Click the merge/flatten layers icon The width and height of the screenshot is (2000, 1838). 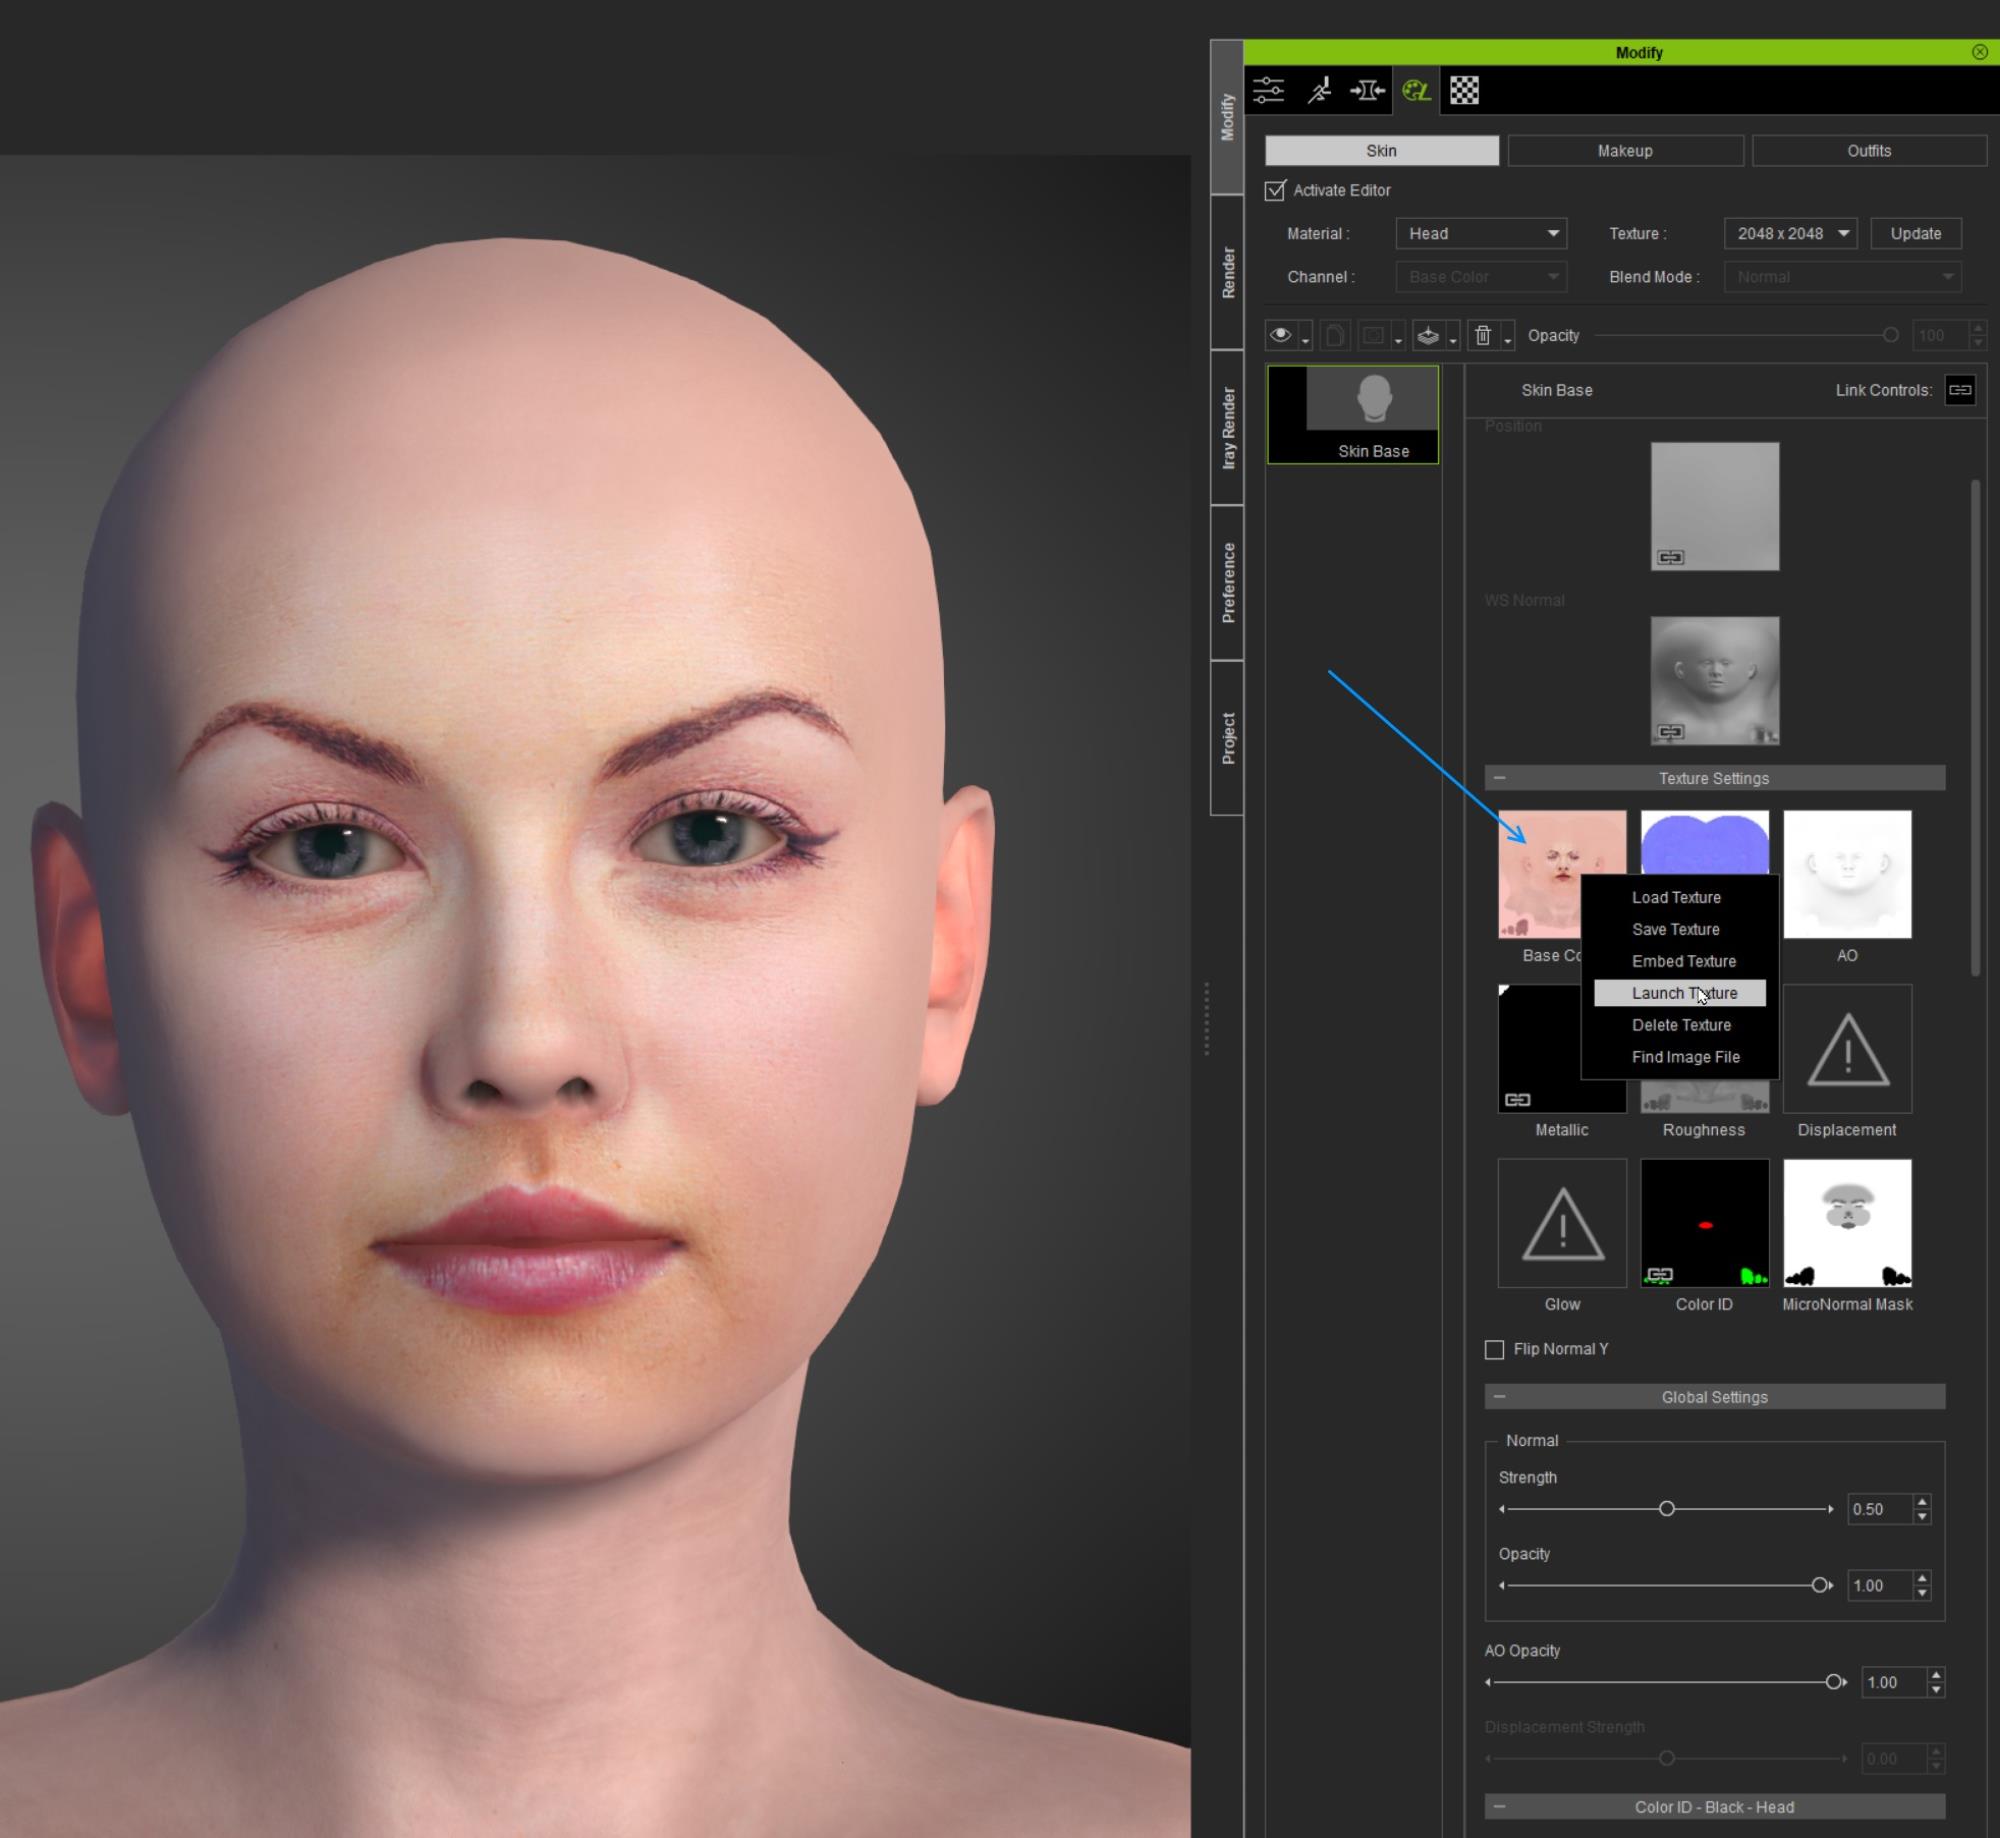click(1428, 335)
